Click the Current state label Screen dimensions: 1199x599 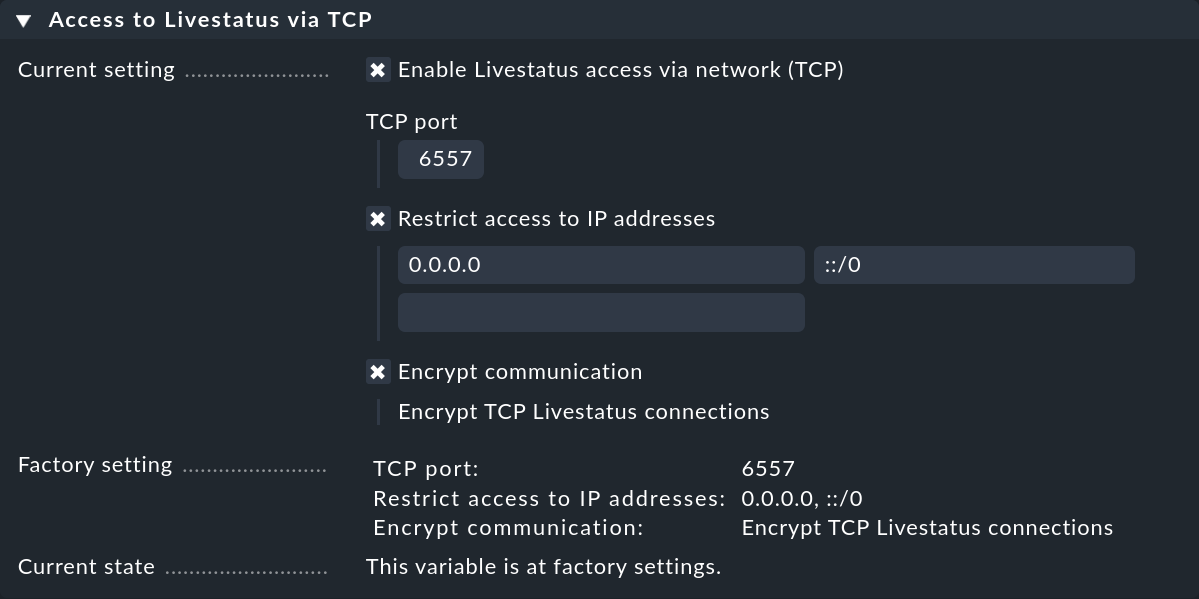pyautogui.click(x=85, y=566)
